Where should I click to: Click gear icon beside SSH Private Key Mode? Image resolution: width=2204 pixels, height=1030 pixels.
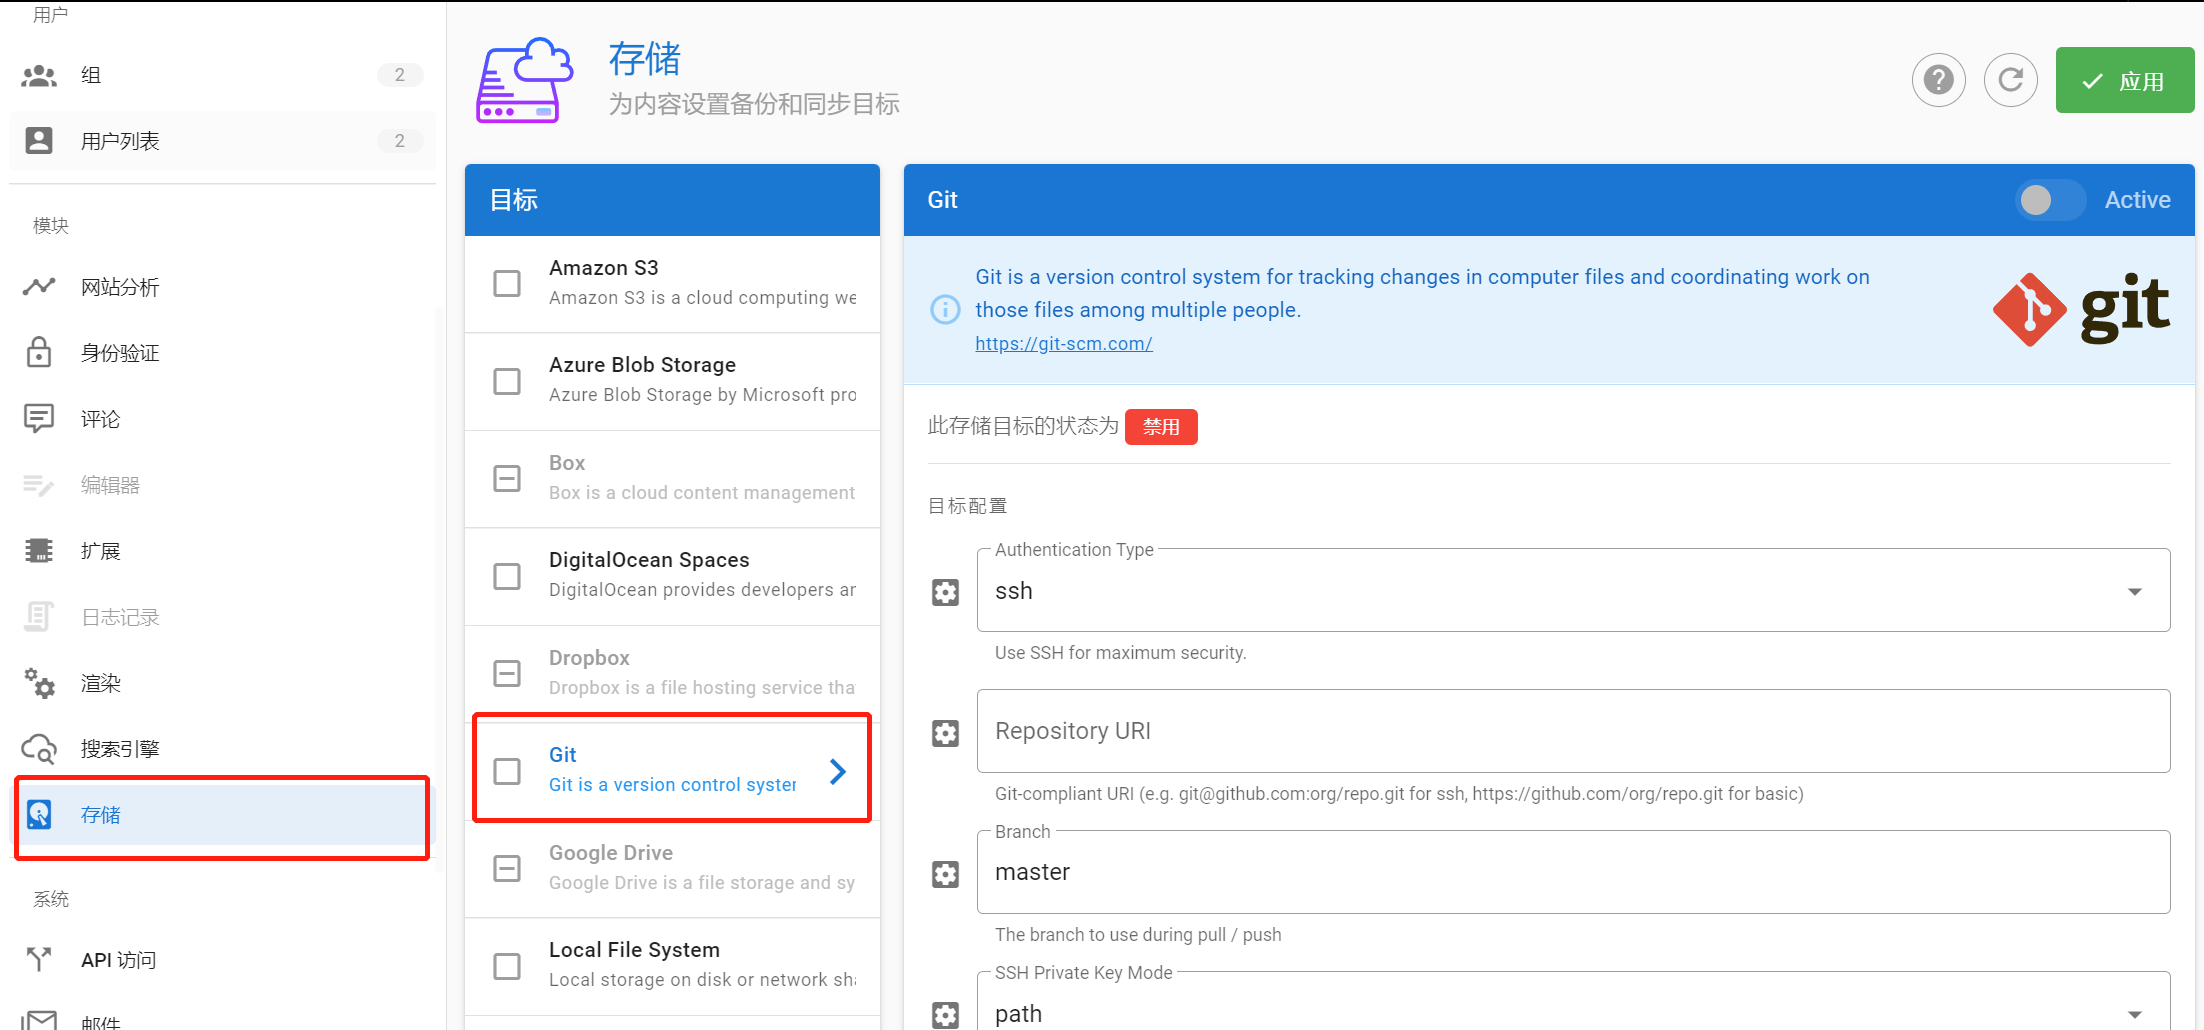tap(945, 1014)
